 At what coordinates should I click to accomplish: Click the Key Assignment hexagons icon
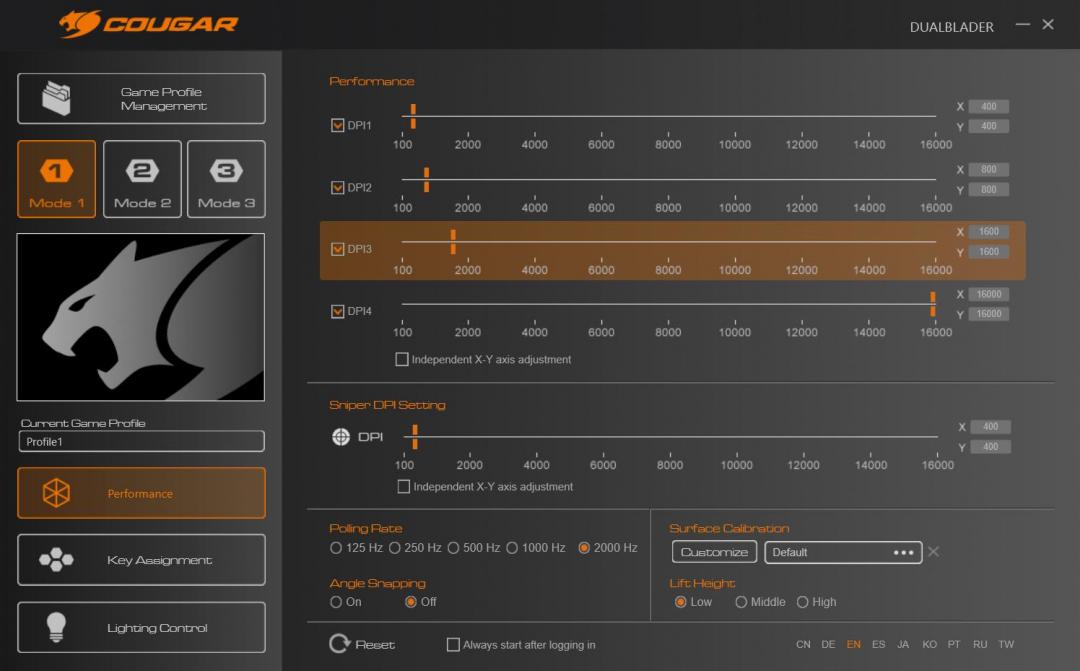click(56, 559)
